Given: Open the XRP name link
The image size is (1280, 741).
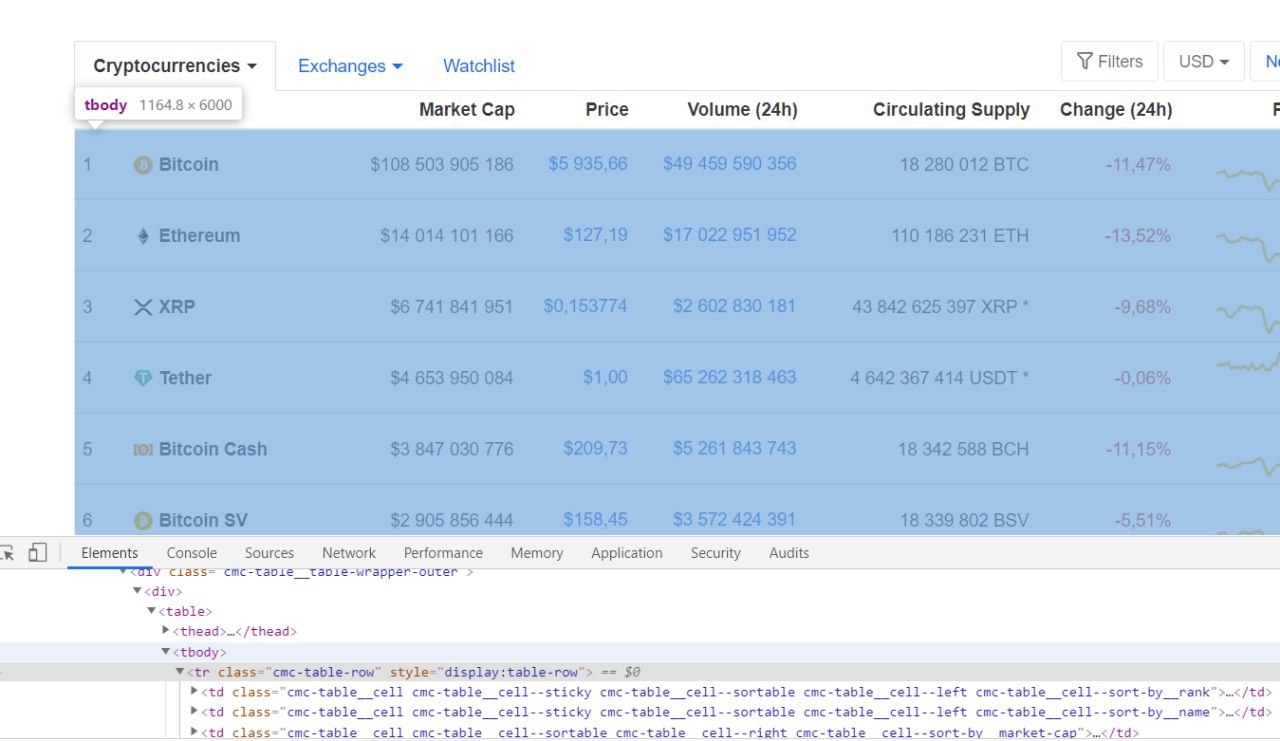Looking at the screenshot, I should click(x=177, y=307).
